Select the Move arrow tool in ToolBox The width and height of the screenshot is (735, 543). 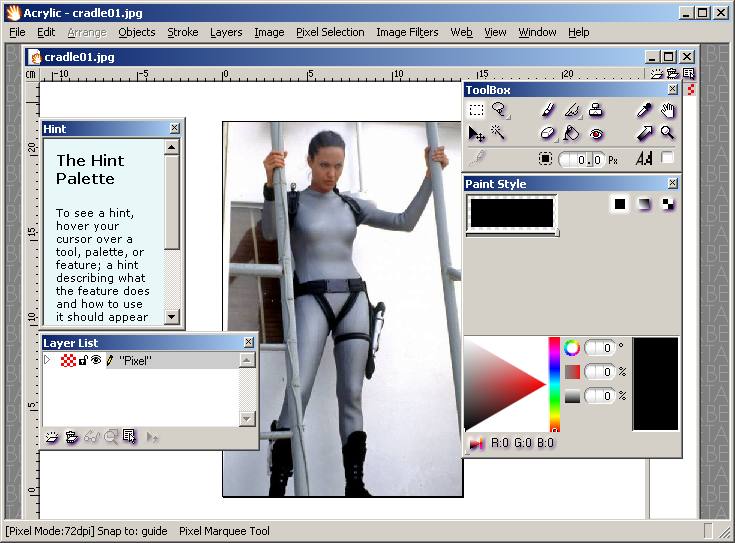pos(476,134)
